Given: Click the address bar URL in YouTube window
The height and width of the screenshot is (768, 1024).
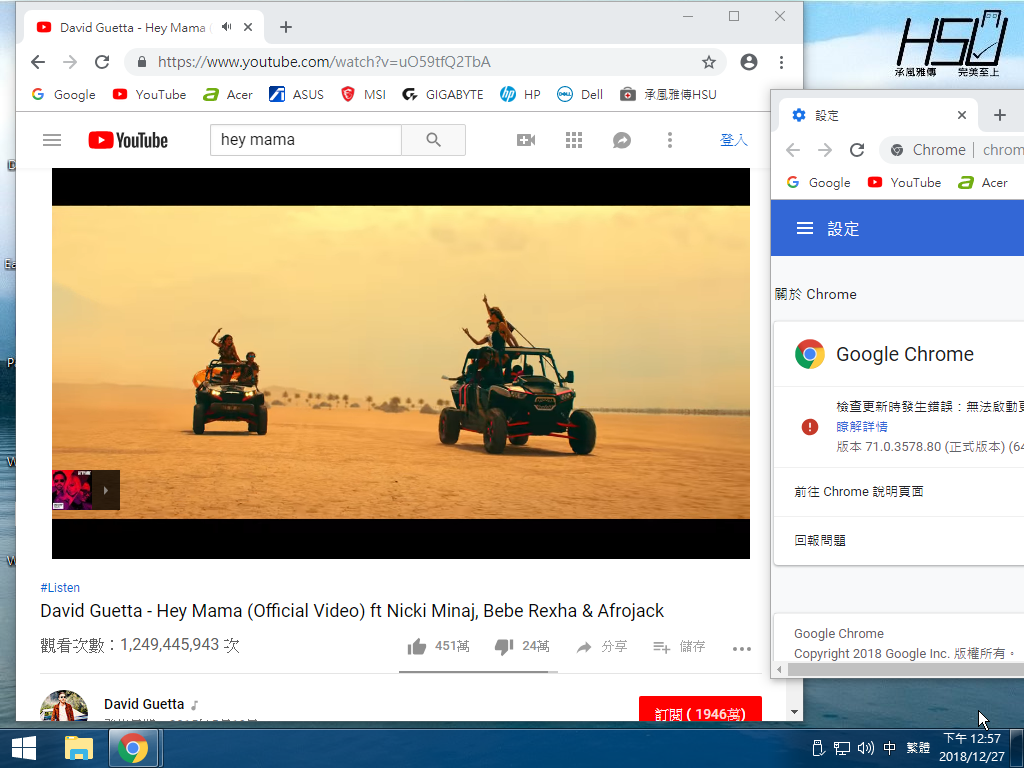Looking at the screenshot, I should (325, 62).
